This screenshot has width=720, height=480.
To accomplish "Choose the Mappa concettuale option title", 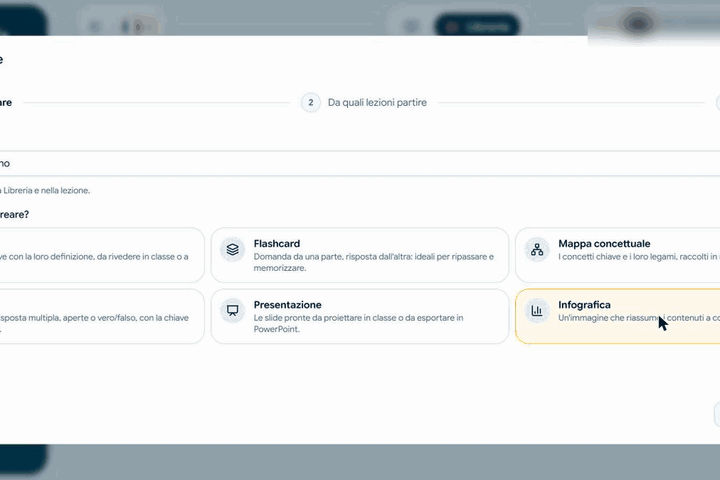I will coord(604,243).
